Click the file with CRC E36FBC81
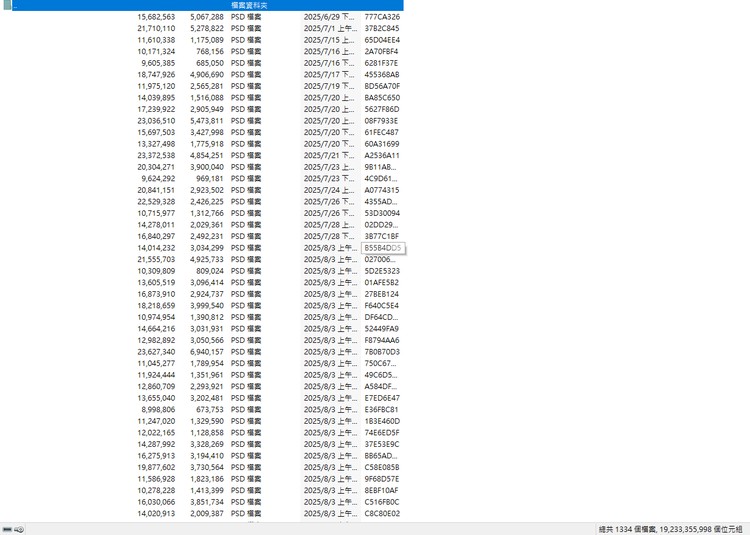Viewport: 750px width, 535px height. point(381,409)
